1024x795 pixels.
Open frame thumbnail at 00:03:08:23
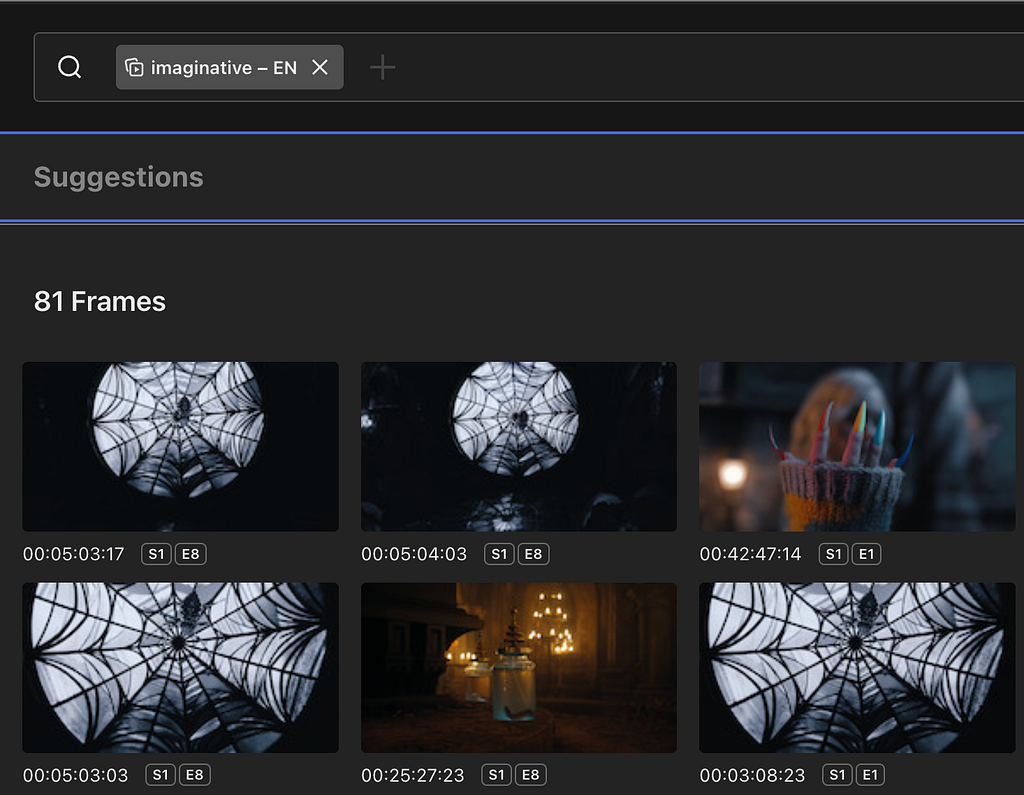click(x=857, y=668)
